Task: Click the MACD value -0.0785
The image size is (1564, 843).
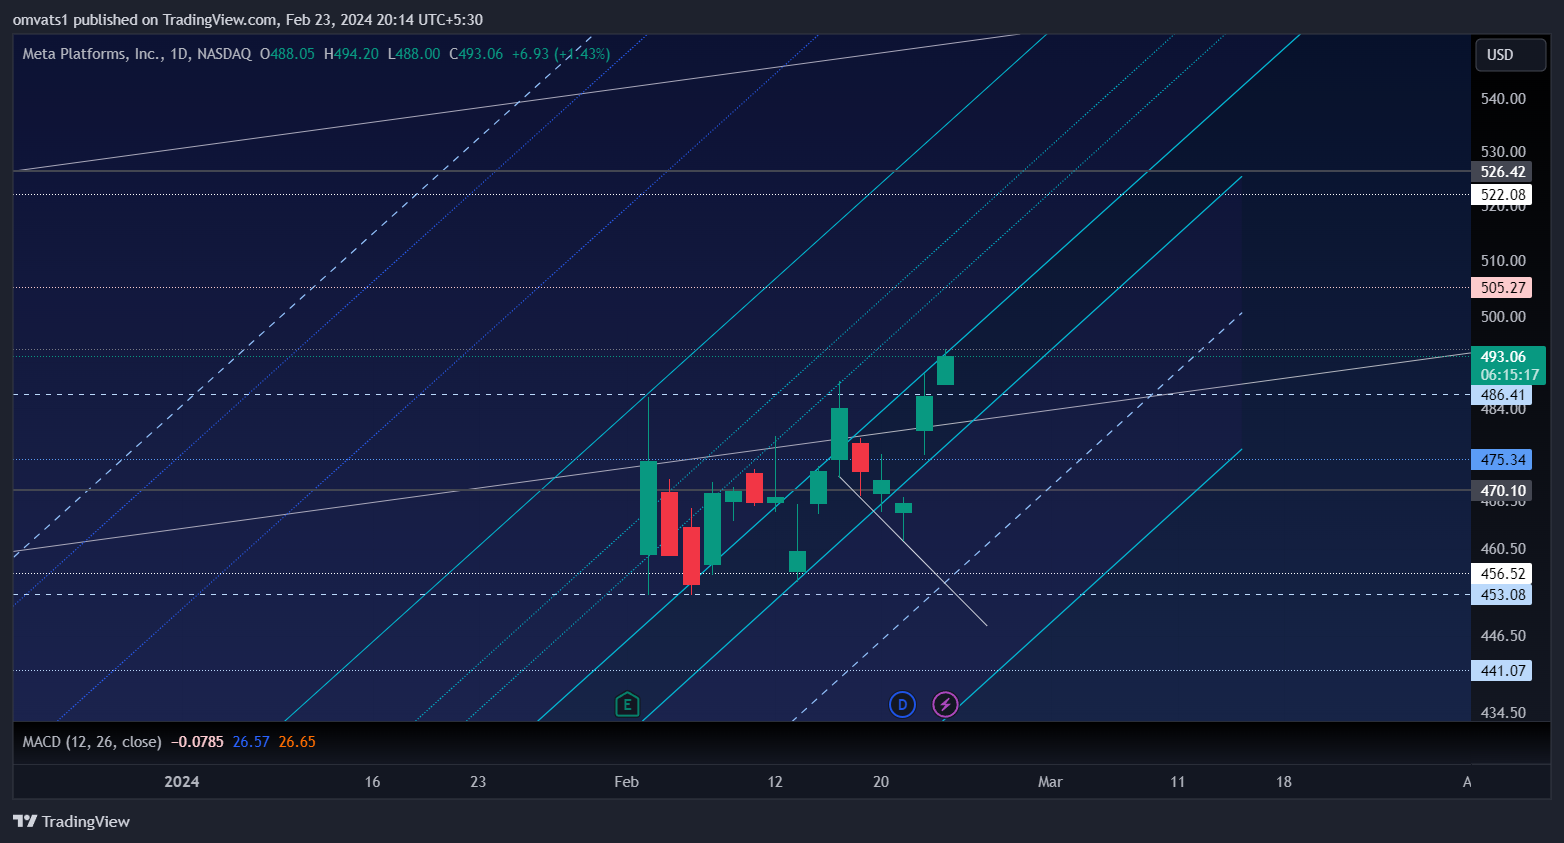Action: 197,742
